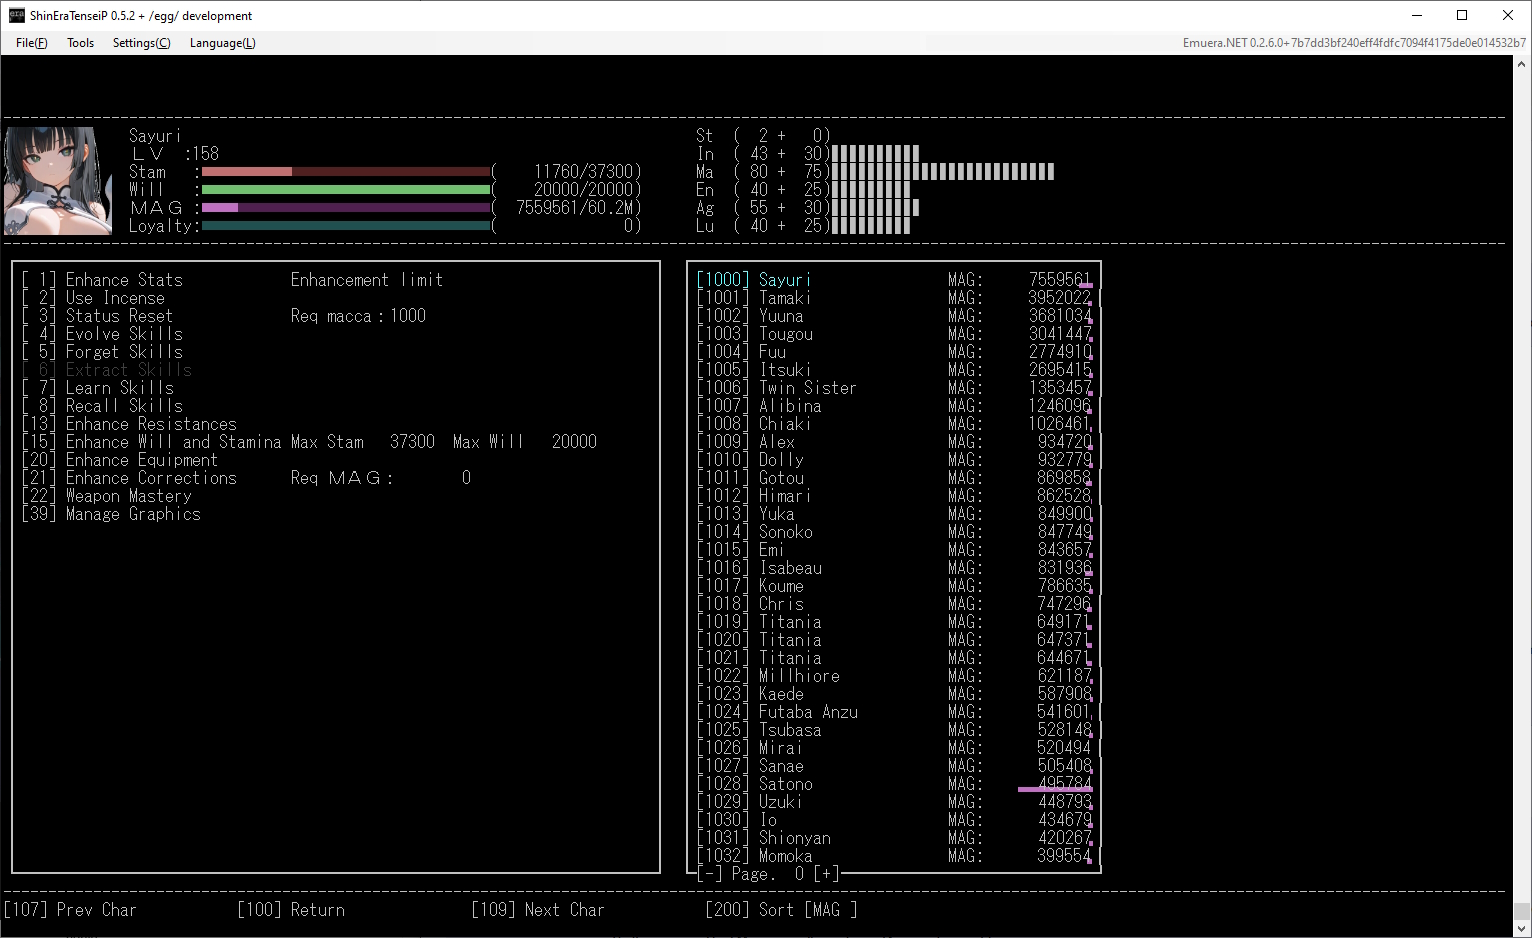Open the Tools menu
1532x938 pixels.
(80, 43)
